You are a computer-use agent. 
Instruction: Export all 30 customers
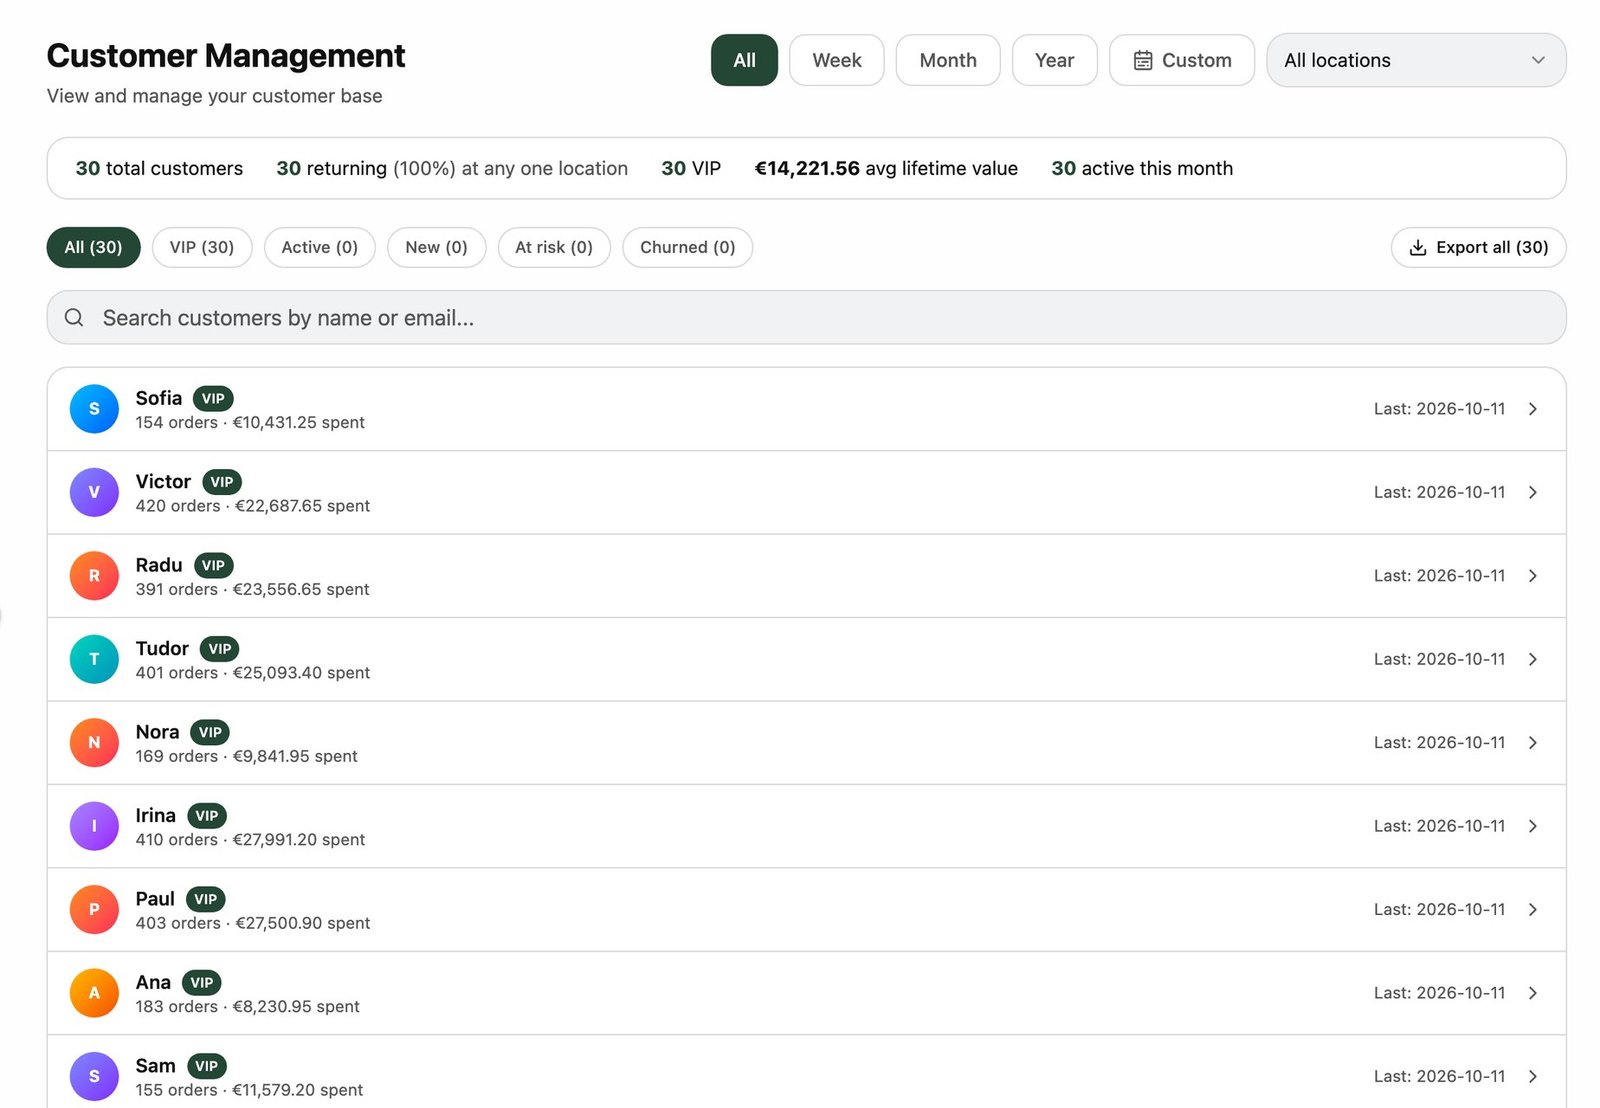coord(1478,247)
